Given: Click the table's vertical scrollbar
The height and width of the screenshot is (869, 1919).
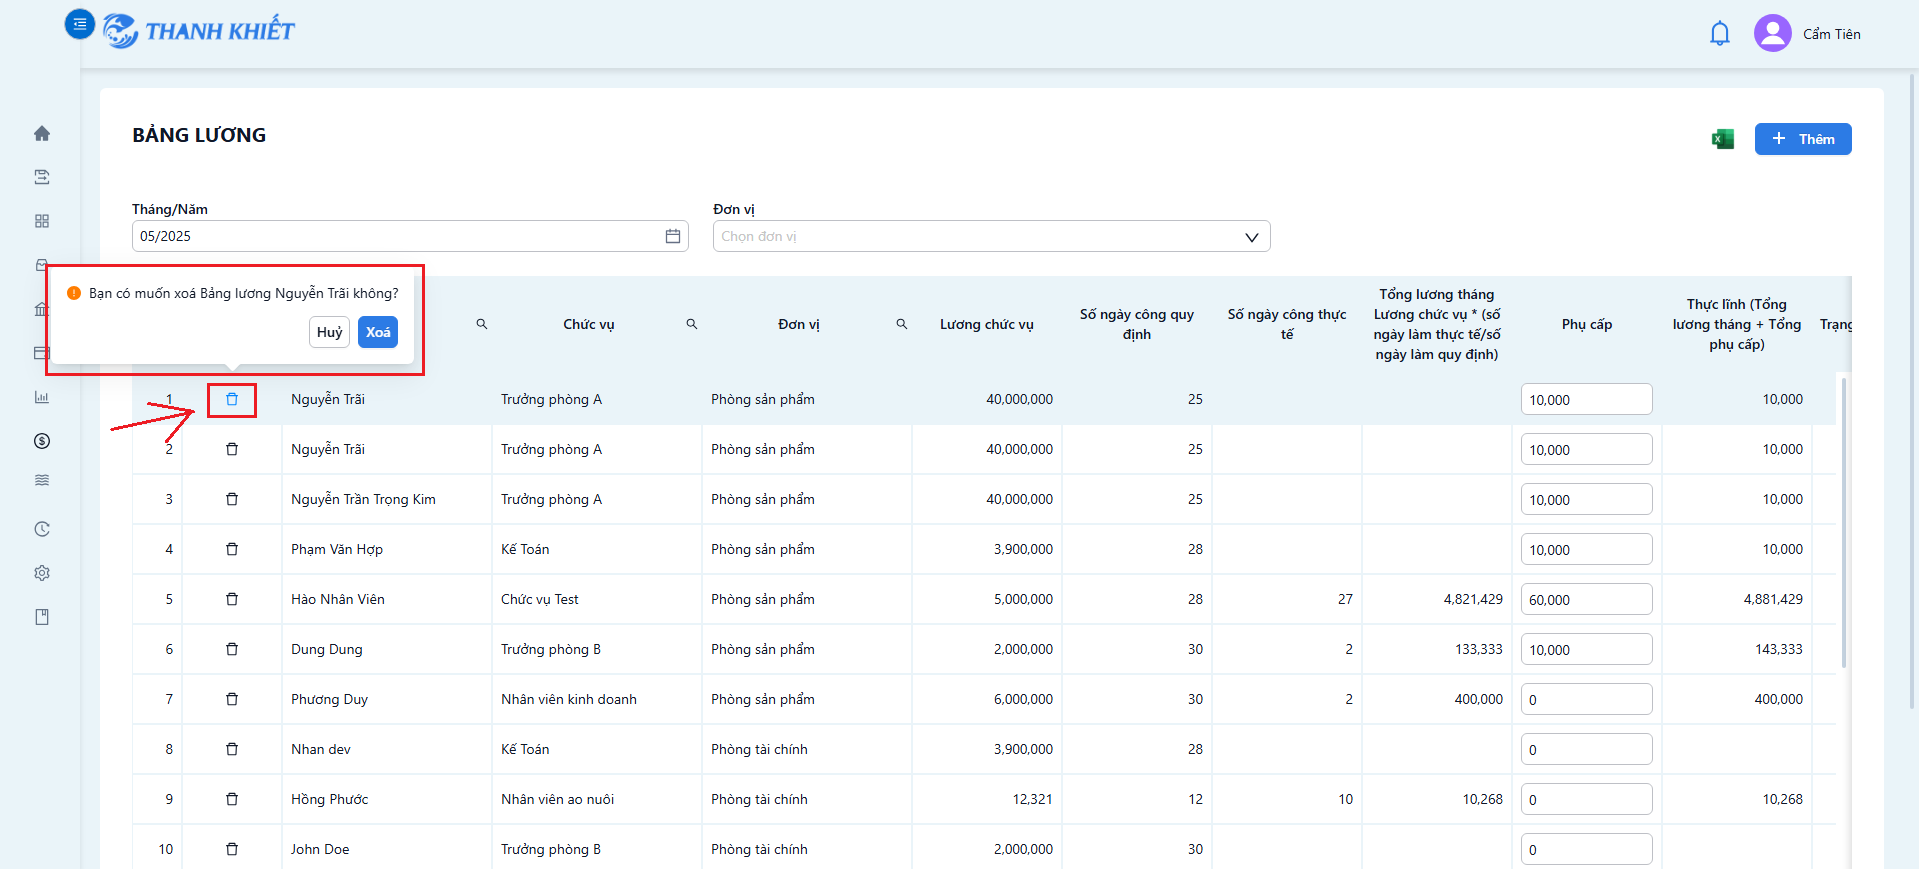Looking at the screenshot, I should point(1844,522).
